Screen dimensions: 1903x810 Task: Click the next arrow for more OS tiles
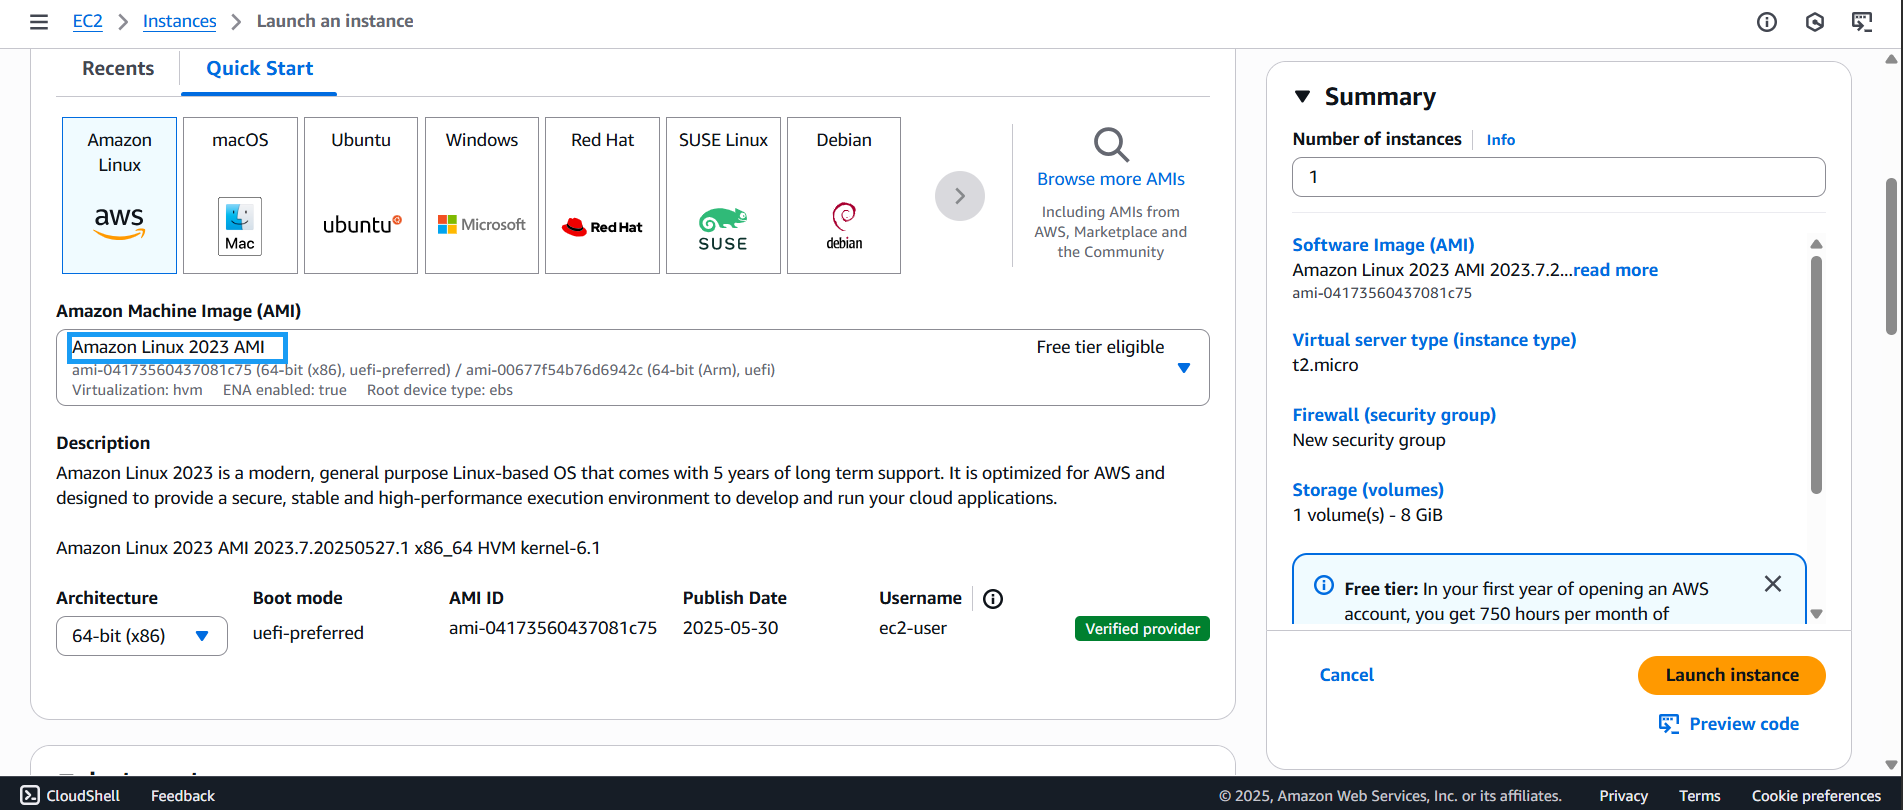(960, 196)
